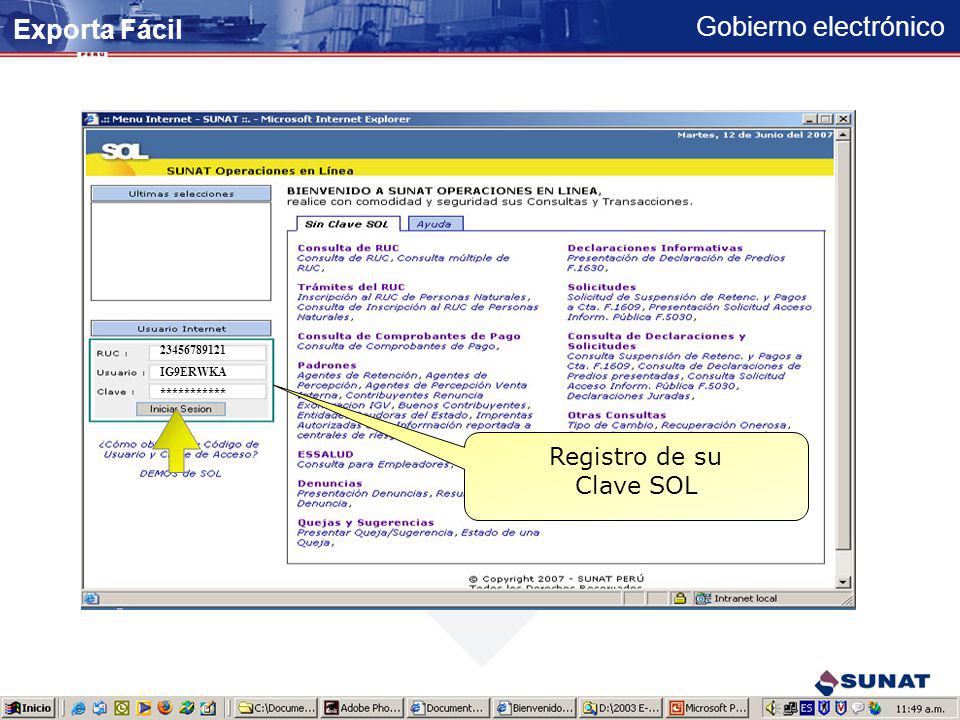Switch to the Ayuda tab
Viewport: 960px width, 720px height.
coord(435,224)
